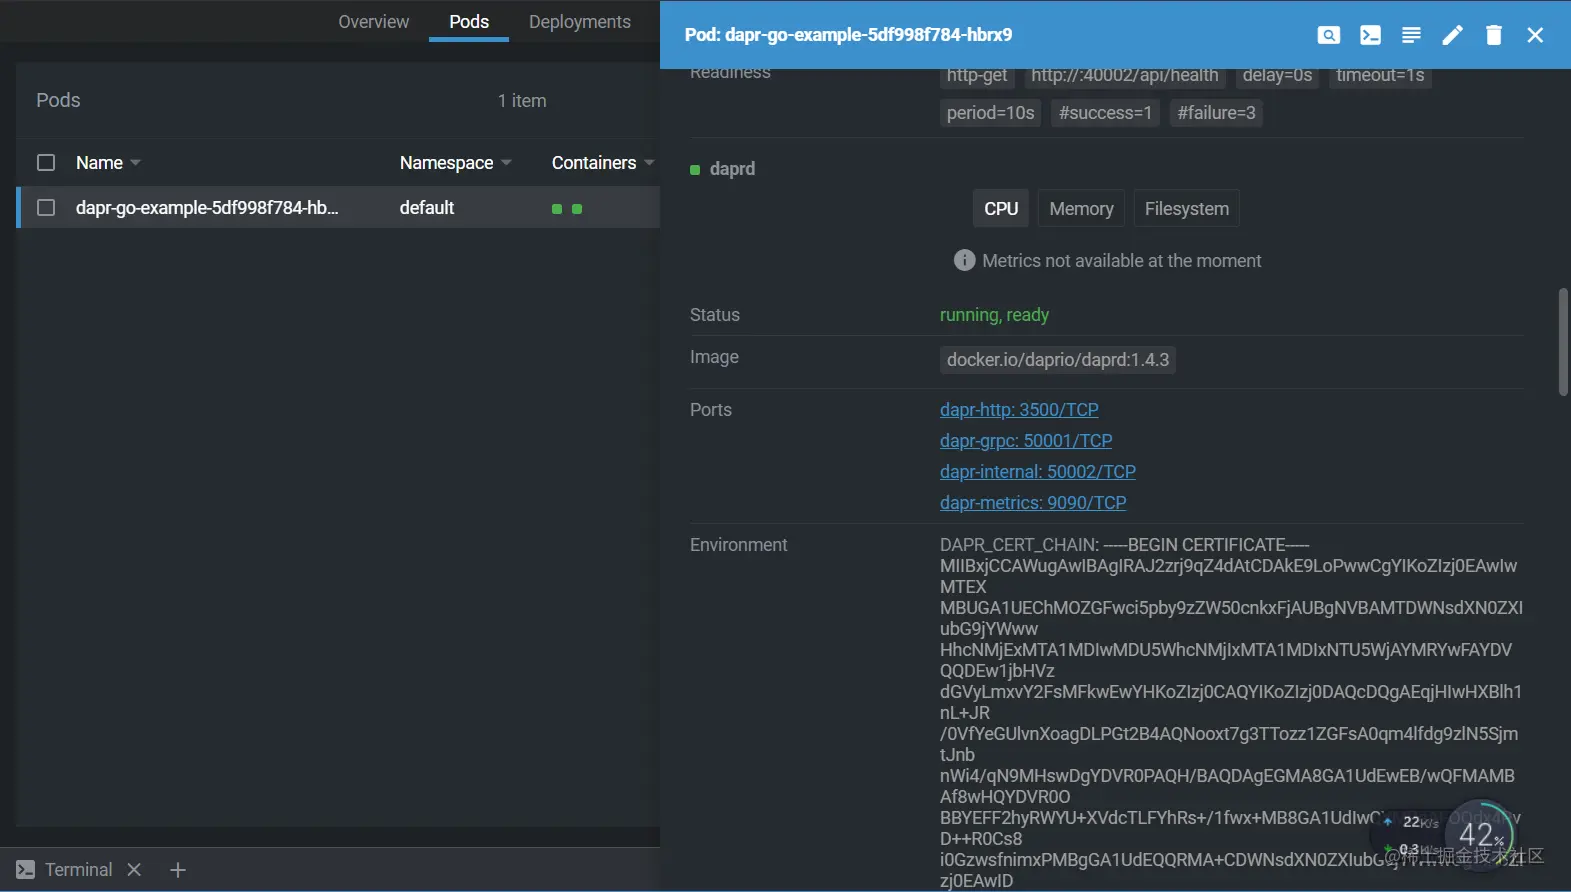Switch to the Overview tab
Viewport: 1571px width, 892px height.
click(x=373, y=22)
